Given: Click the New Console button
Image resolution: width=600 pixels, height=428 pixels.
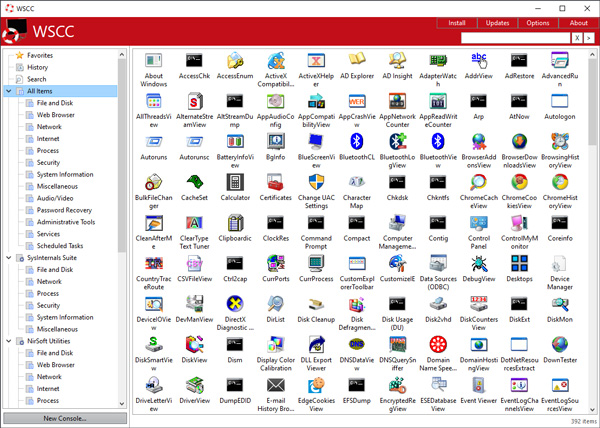Looking at the screenshot, I should (65, 418).
